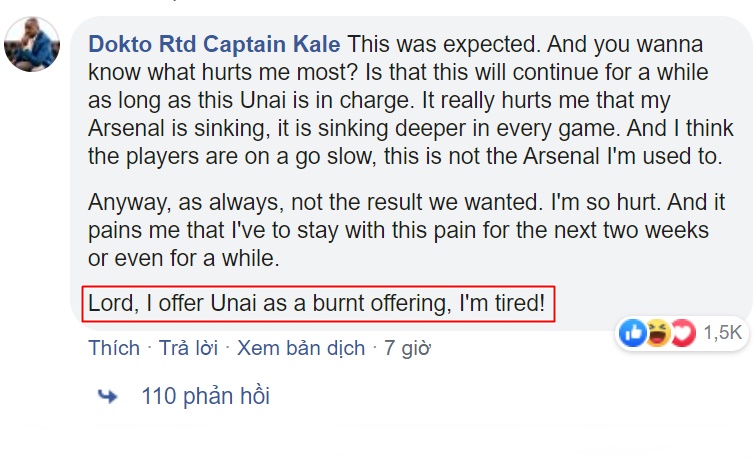Image resolution: width=756 pixels, height=459 pixels.
Task: Expand the 110 phản hồi replies
Action: tap(206, 396)
